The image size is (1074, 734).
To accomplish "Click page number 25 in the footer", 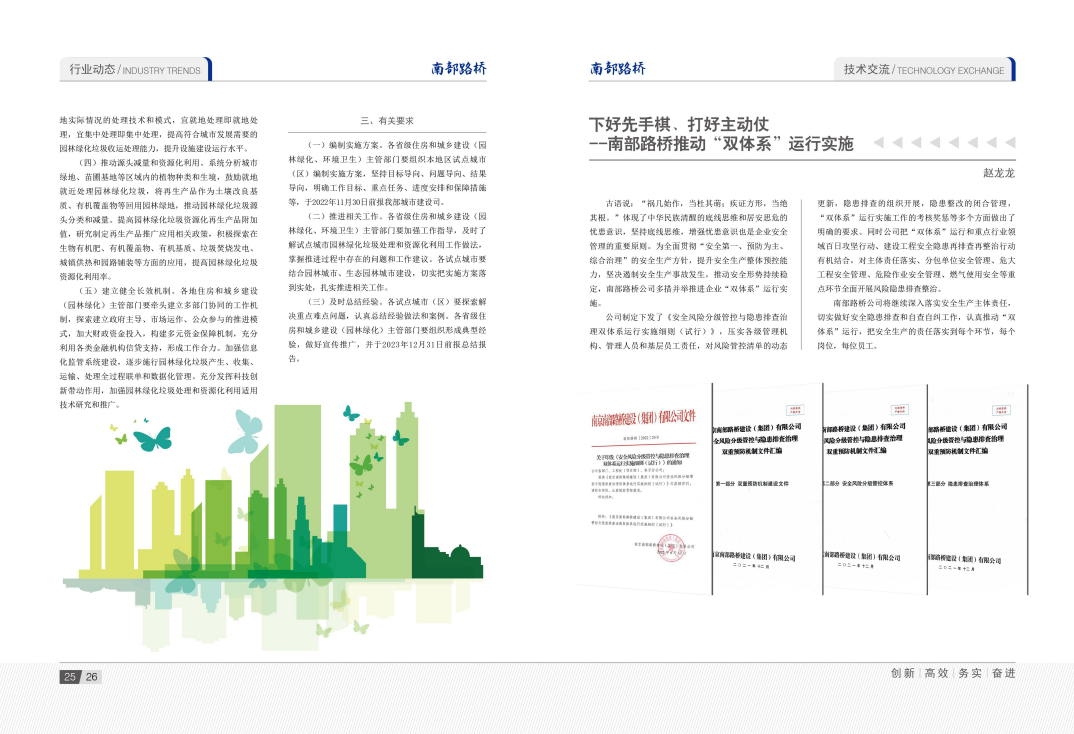I will (70, 676).
